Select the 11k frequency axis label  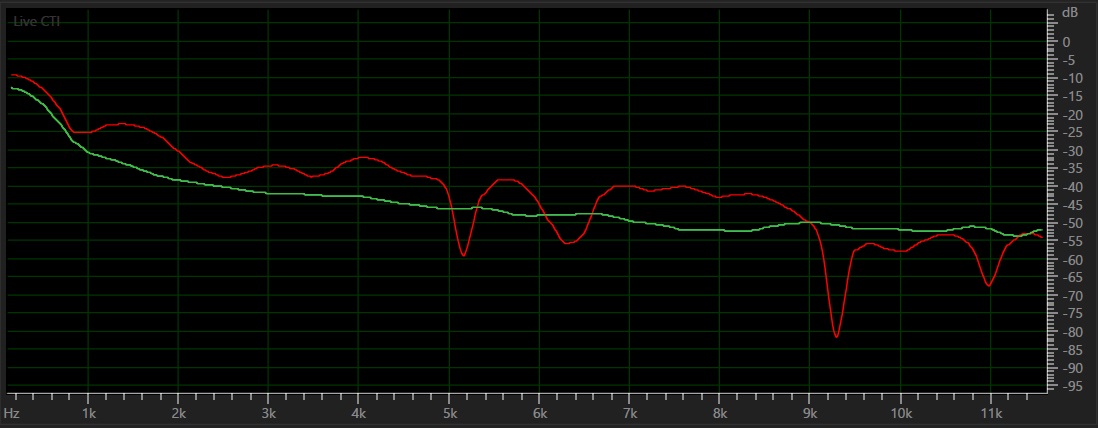coord(991,412)
